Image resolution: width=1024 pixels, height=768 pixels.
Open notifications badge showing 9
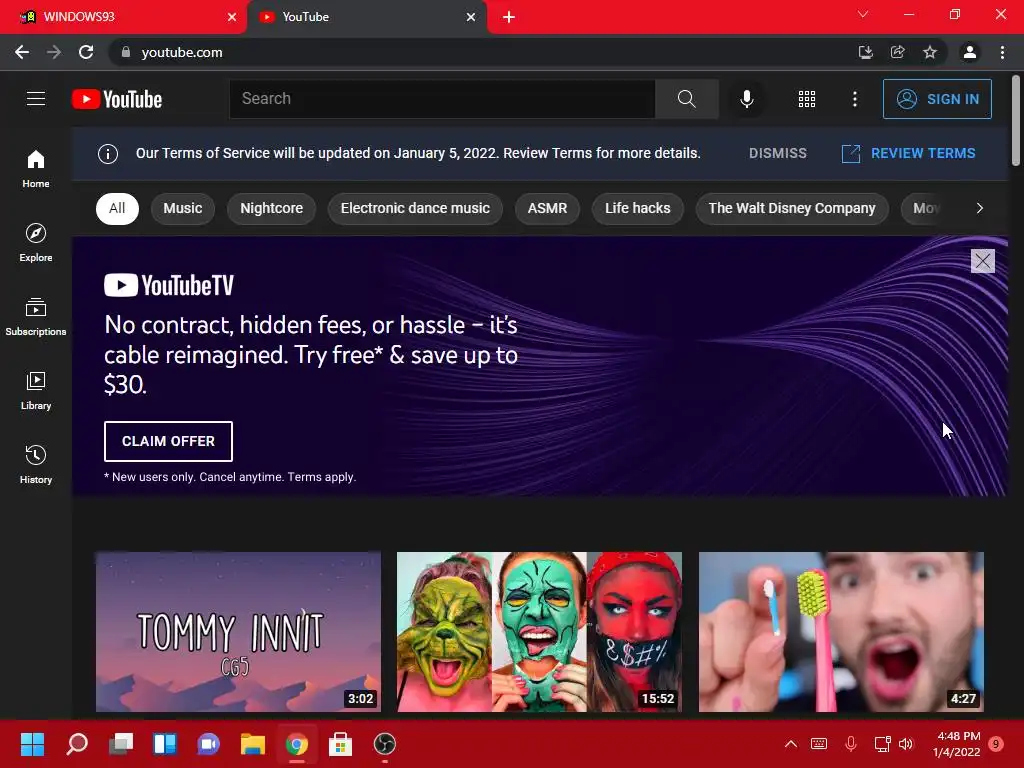(997, 744)
